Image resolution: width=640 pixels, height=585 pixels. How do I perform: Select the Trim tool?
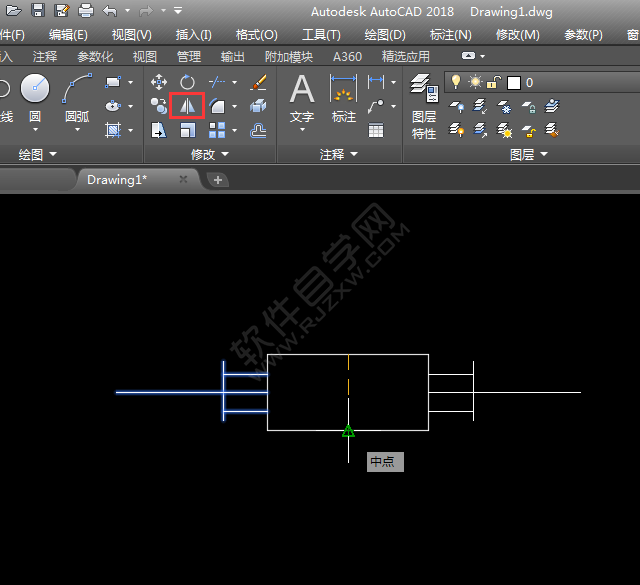tap(217, 82)
